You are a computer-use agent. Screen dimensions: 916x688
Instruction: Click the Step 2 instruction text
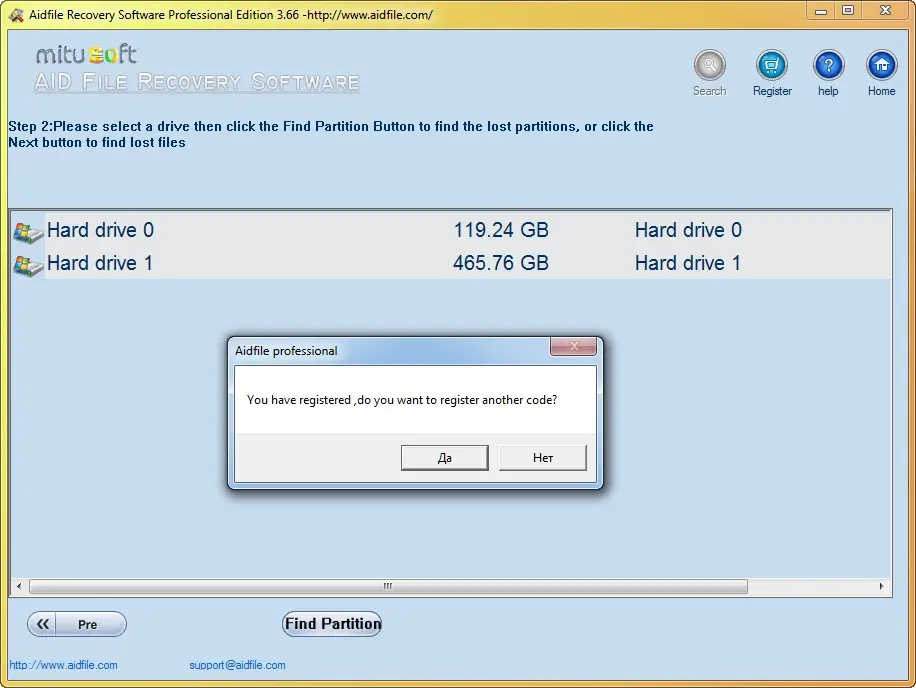click(x=331, y=134)
